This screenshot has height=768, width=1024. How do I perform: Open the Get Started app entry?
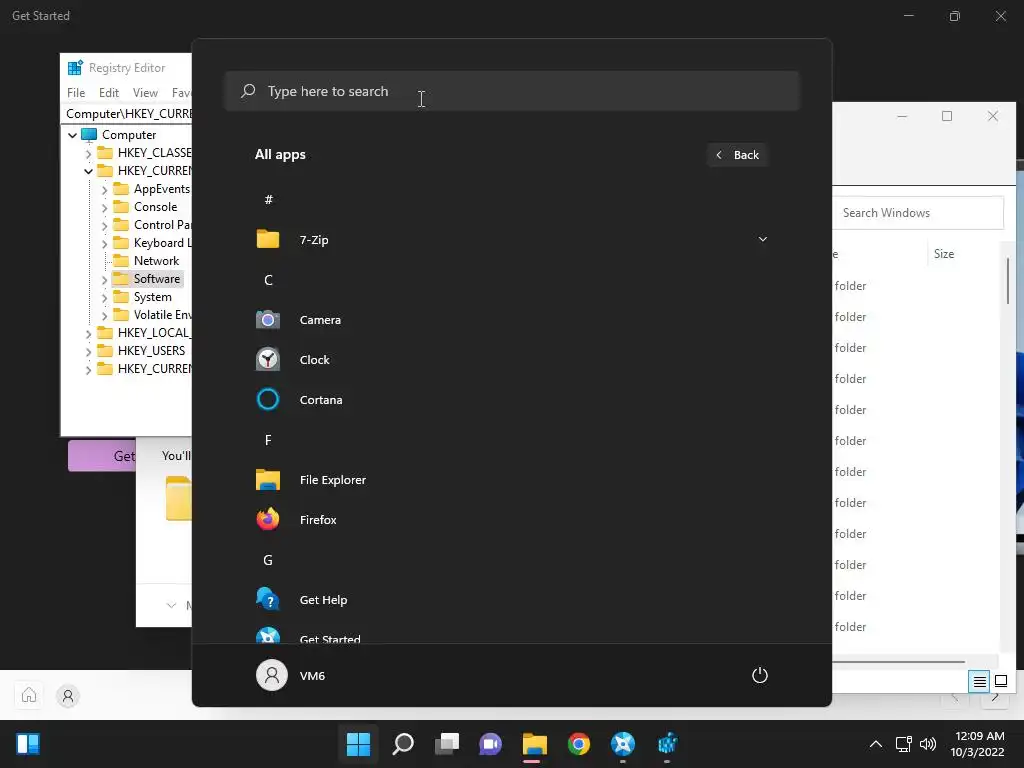click(511, 635)
